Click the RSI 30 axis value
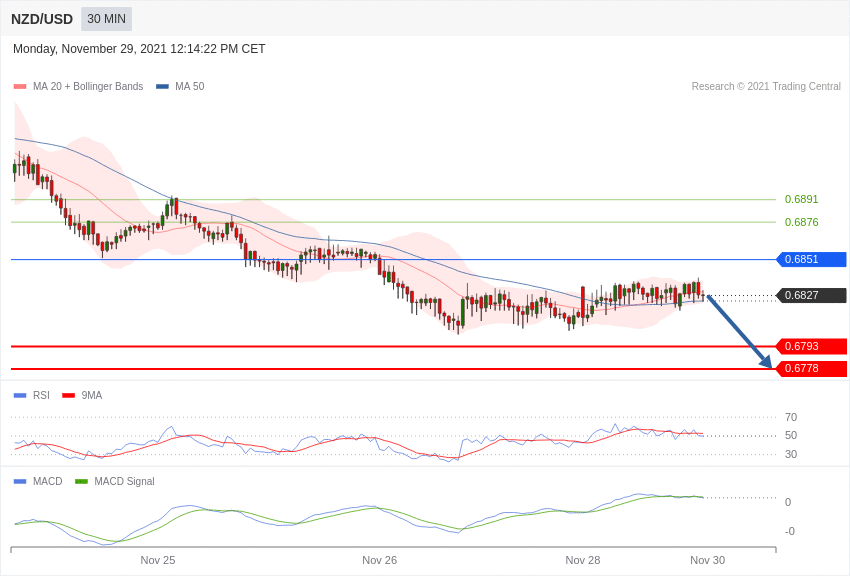 click(791, 454)
